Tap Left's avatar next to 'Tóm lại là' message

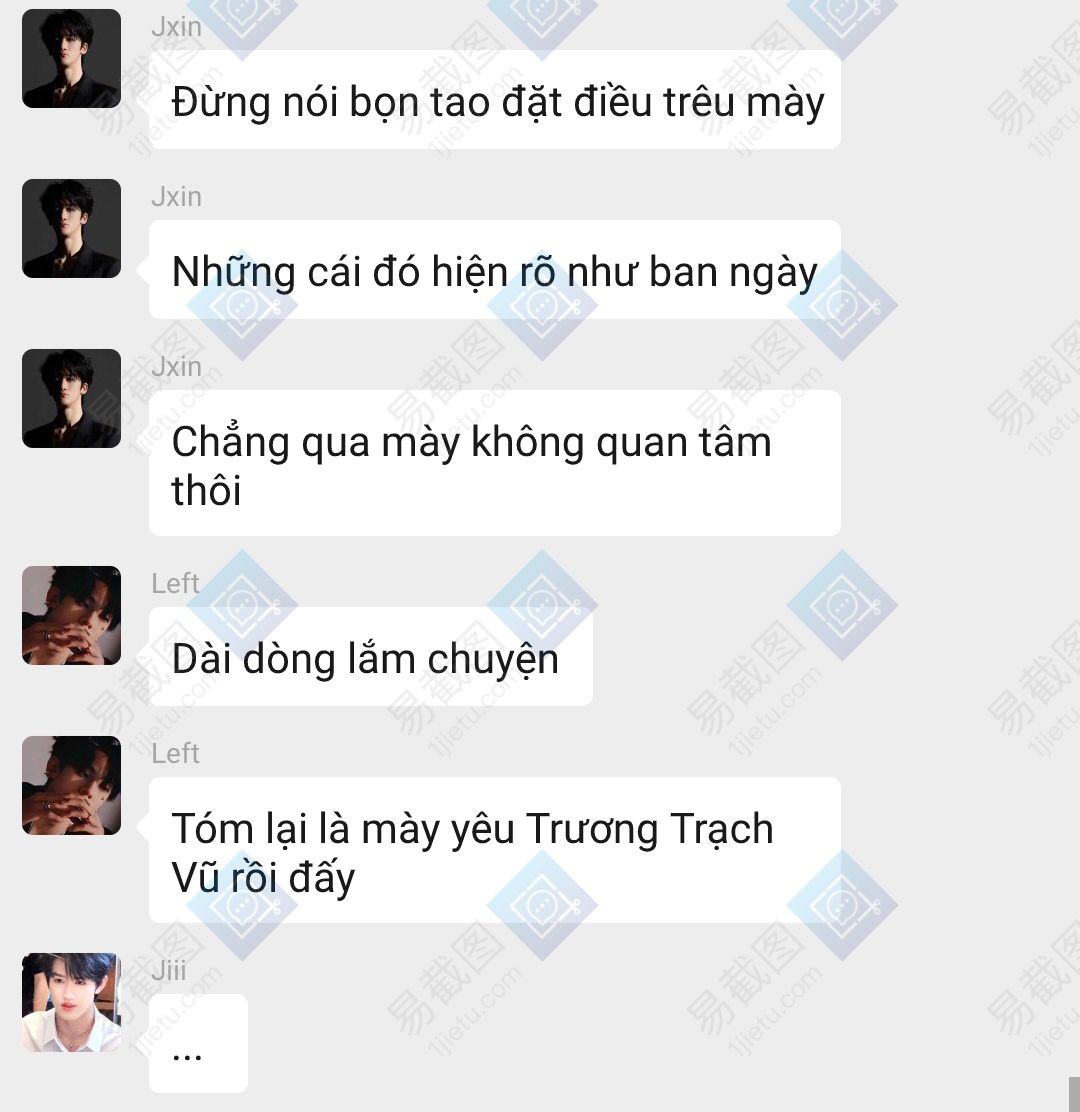tap(72, 786)
